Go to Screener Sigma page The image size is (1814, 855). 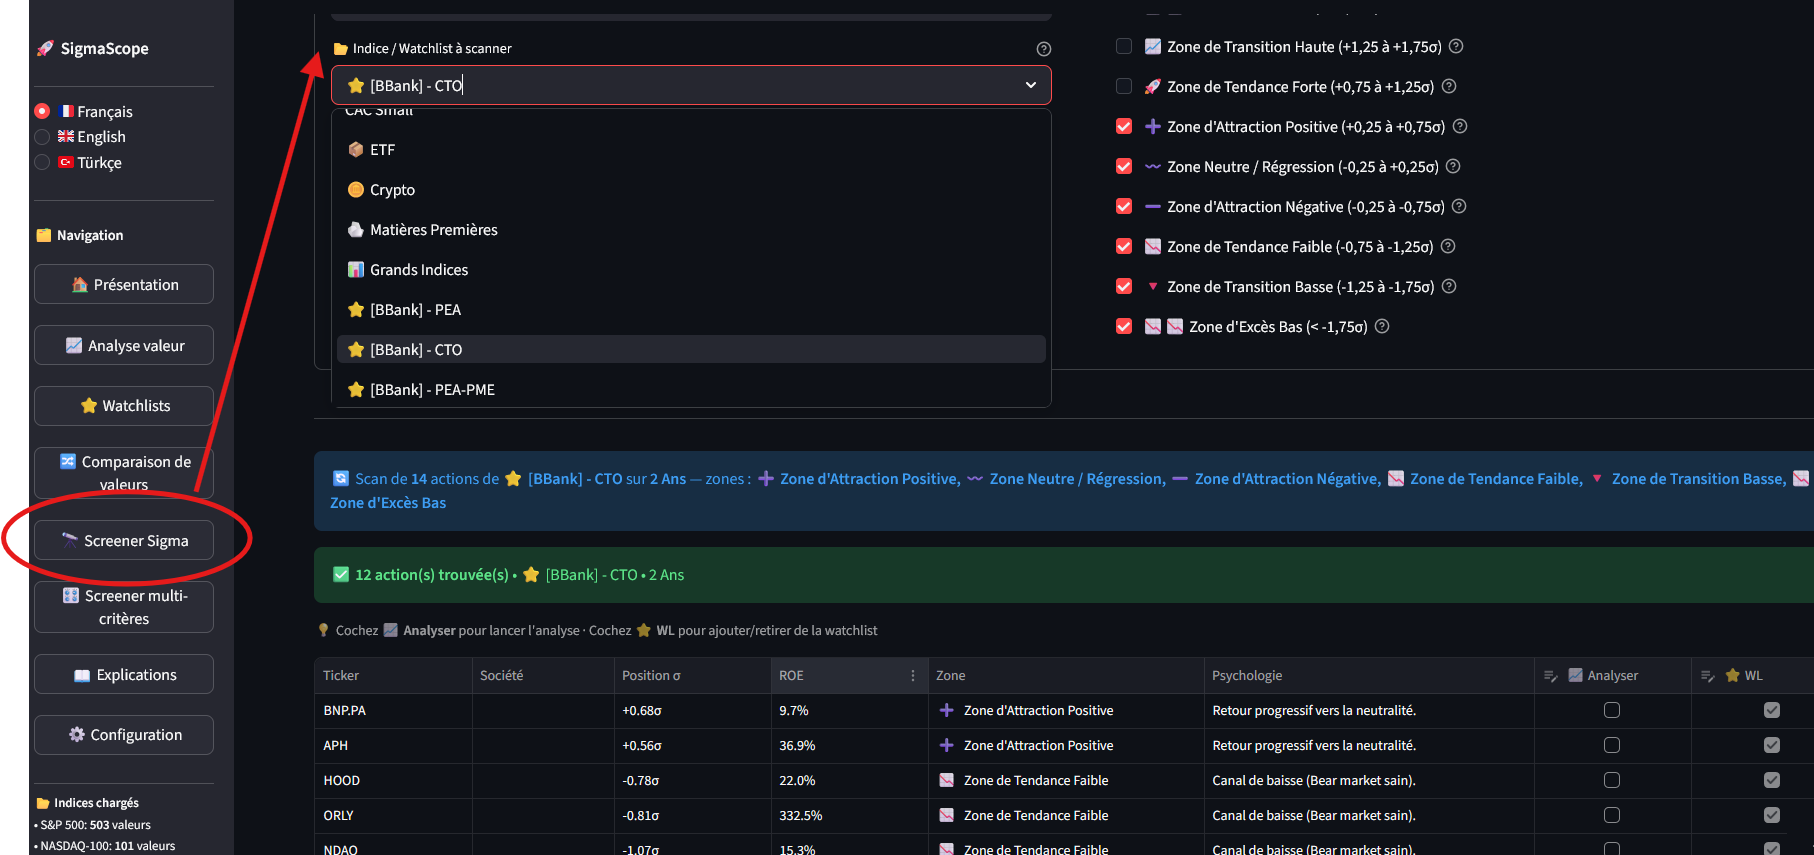tap(124, 541)
